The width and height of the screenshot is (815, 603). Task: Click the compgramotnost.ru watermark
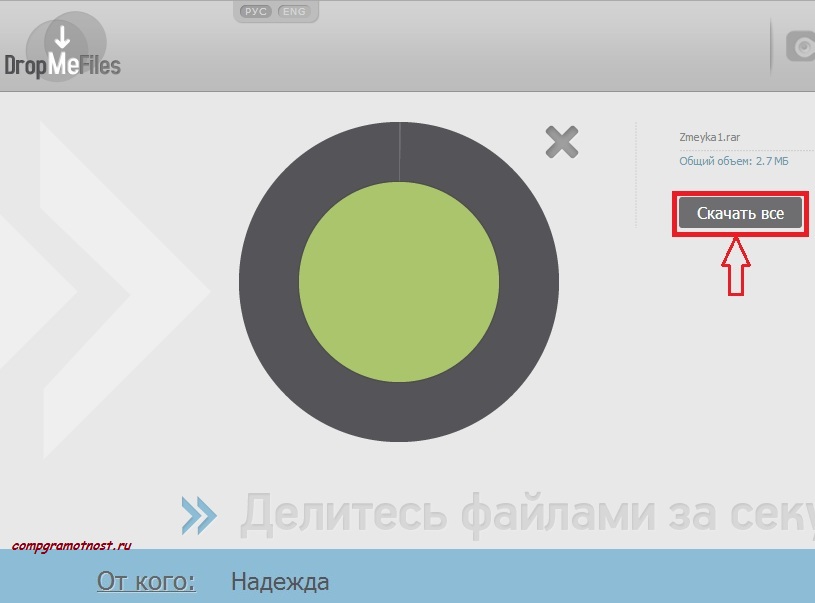point(72,547)
